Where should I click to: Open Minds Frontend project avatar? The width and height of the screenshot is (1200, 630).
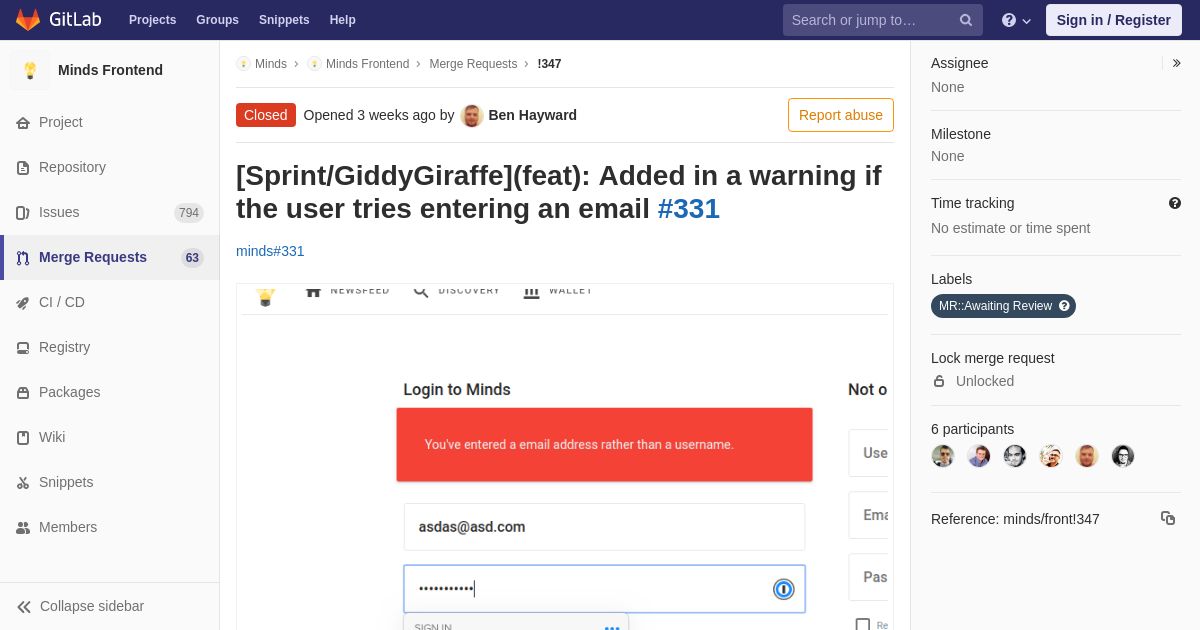coord(30,70)
